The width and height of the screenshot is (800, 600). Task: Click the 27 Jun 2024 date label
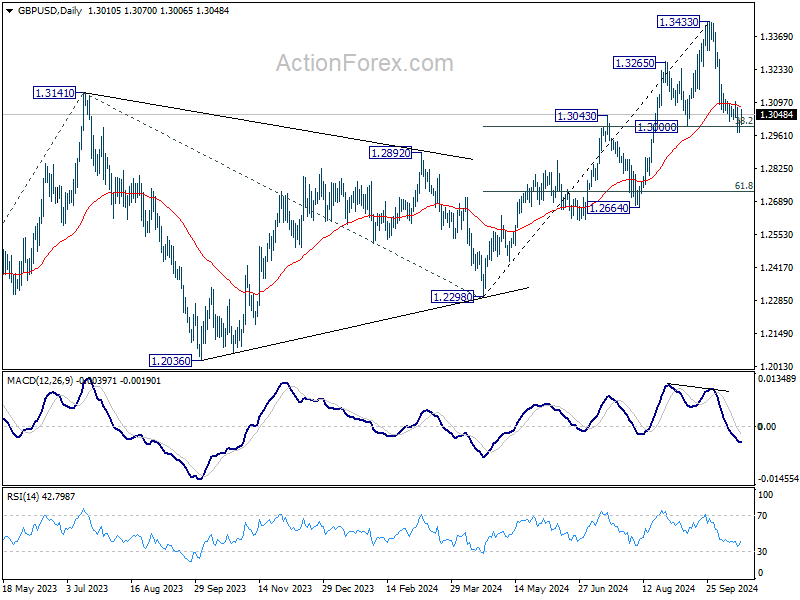click(x=603, y=588)
